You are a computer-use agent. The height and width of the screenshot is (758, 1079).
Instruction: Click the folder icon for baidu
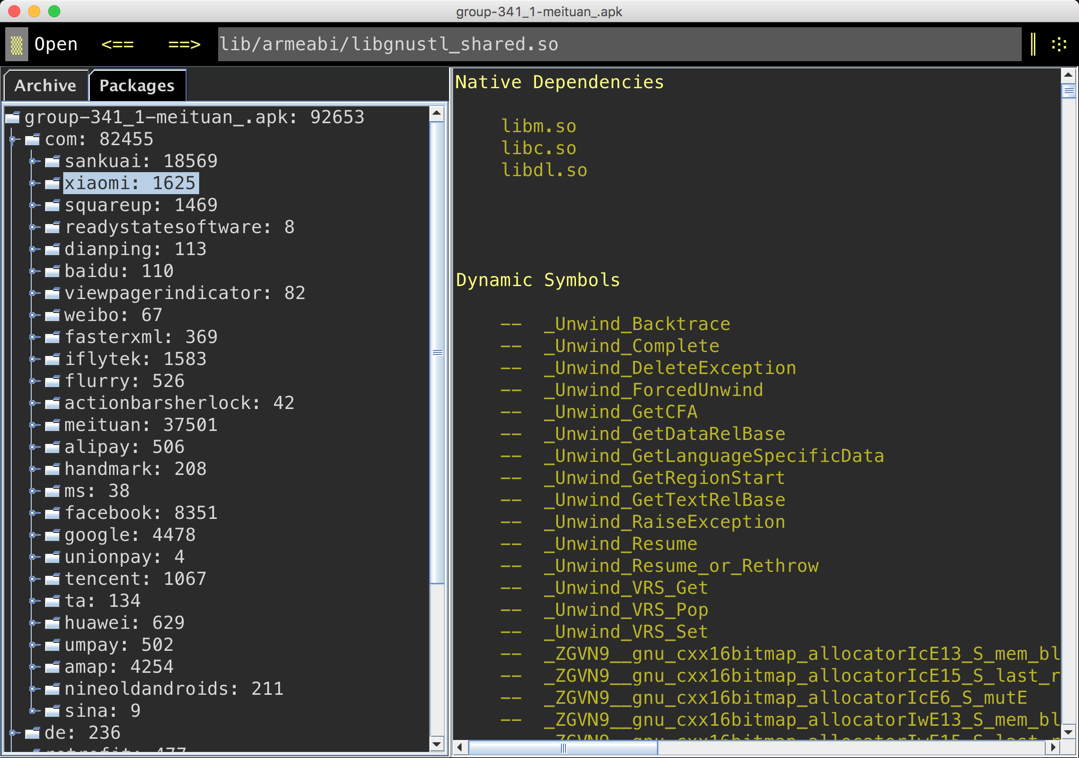tap(52, 272)
